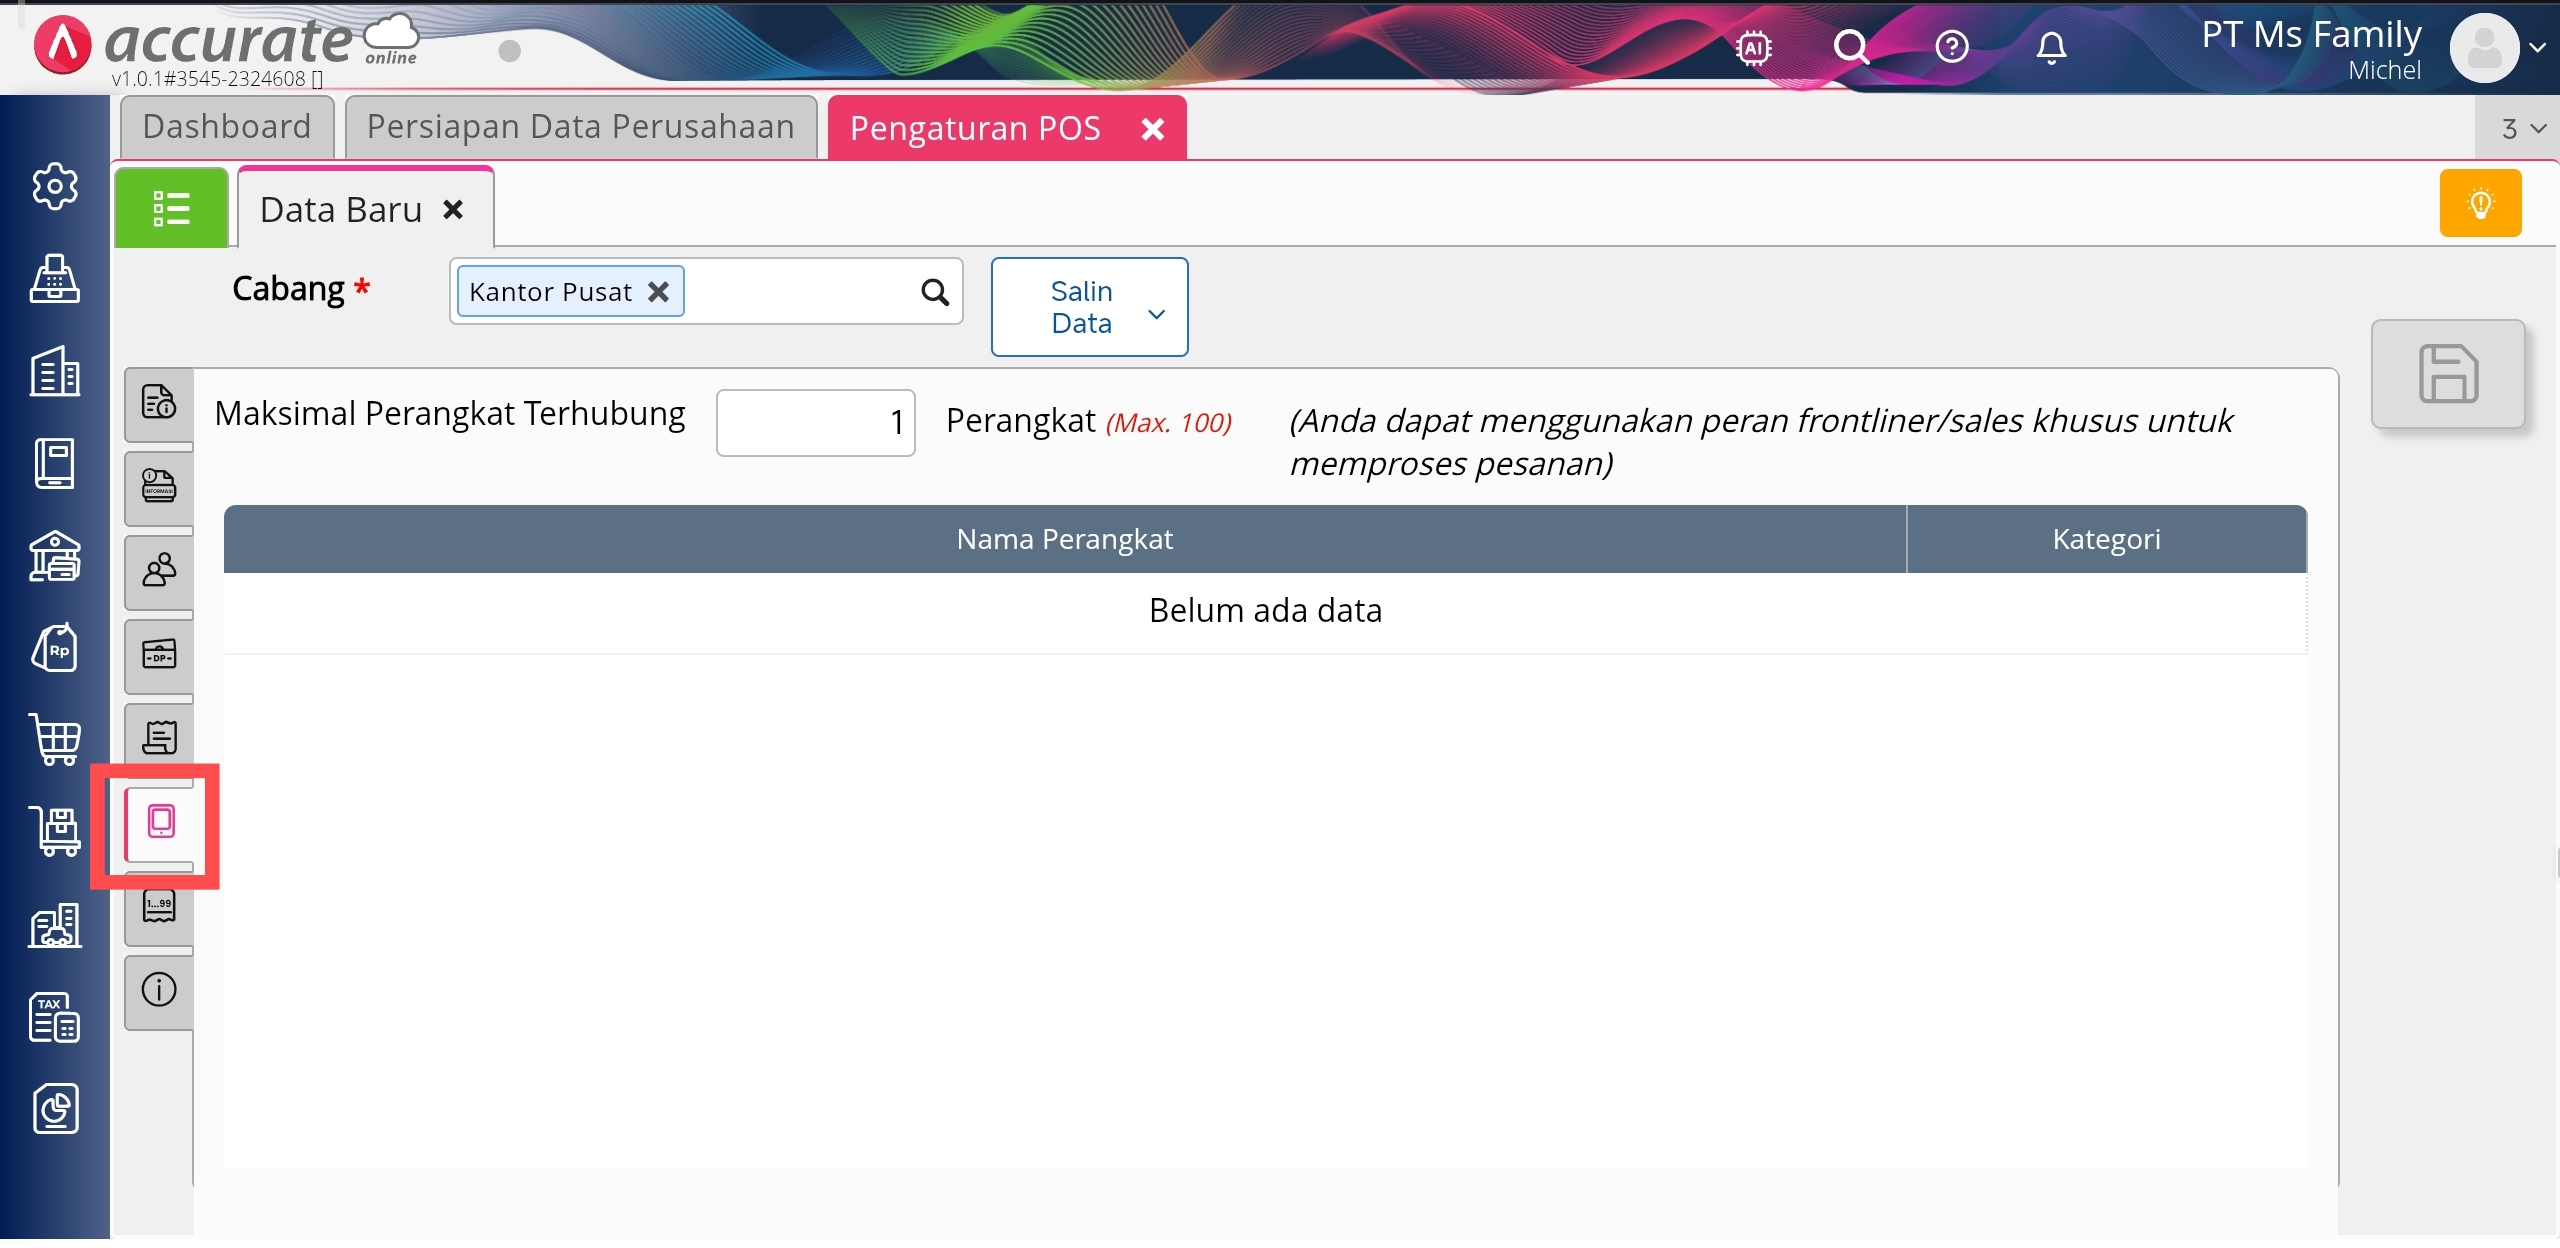Expand the open tabs counter dropdown
This screenshot has height=1248, width=2560.
click(2521, 128)
